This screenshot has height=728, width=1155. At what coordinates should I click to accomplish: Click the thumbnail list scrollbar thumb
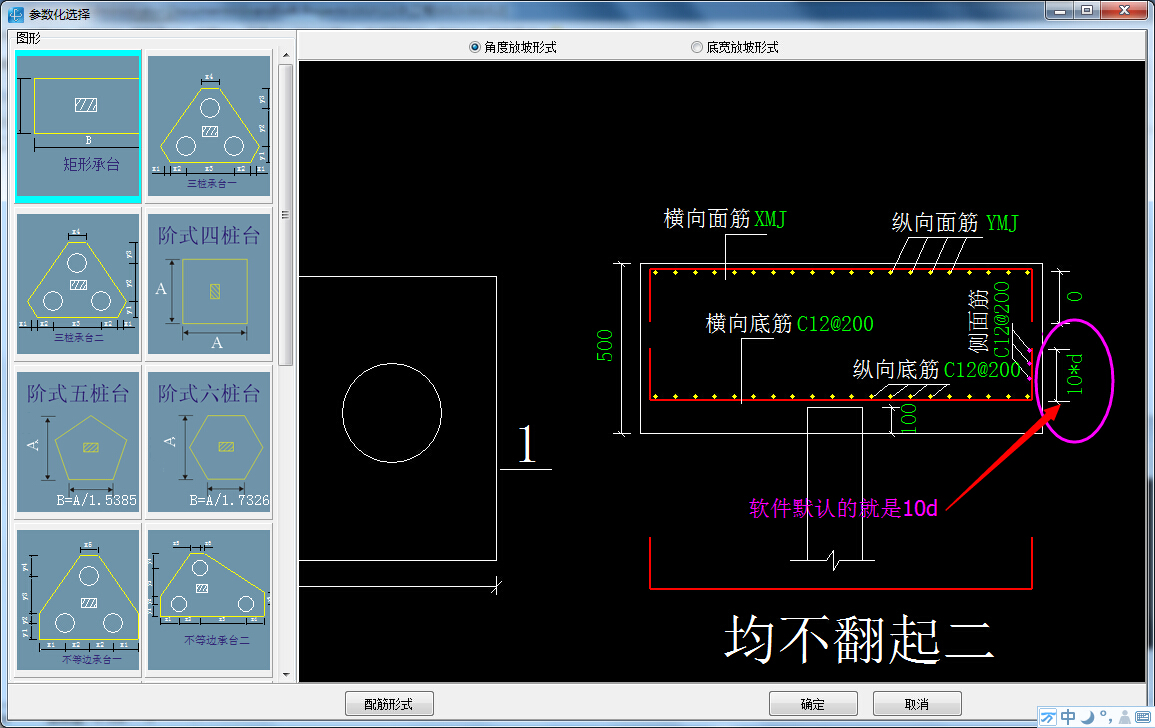click(x=286, y=215)
